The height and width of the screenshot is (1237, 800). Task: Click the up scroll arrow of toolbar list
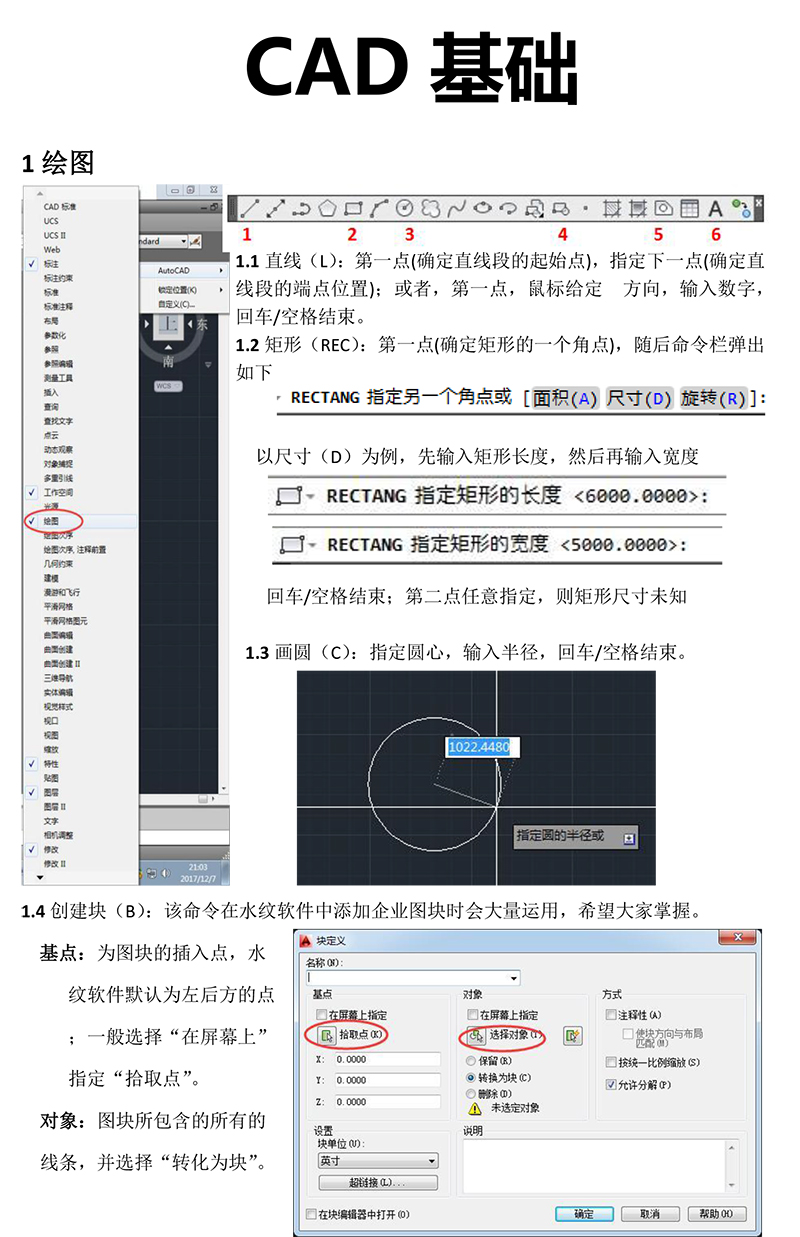[x=40, y=193]
